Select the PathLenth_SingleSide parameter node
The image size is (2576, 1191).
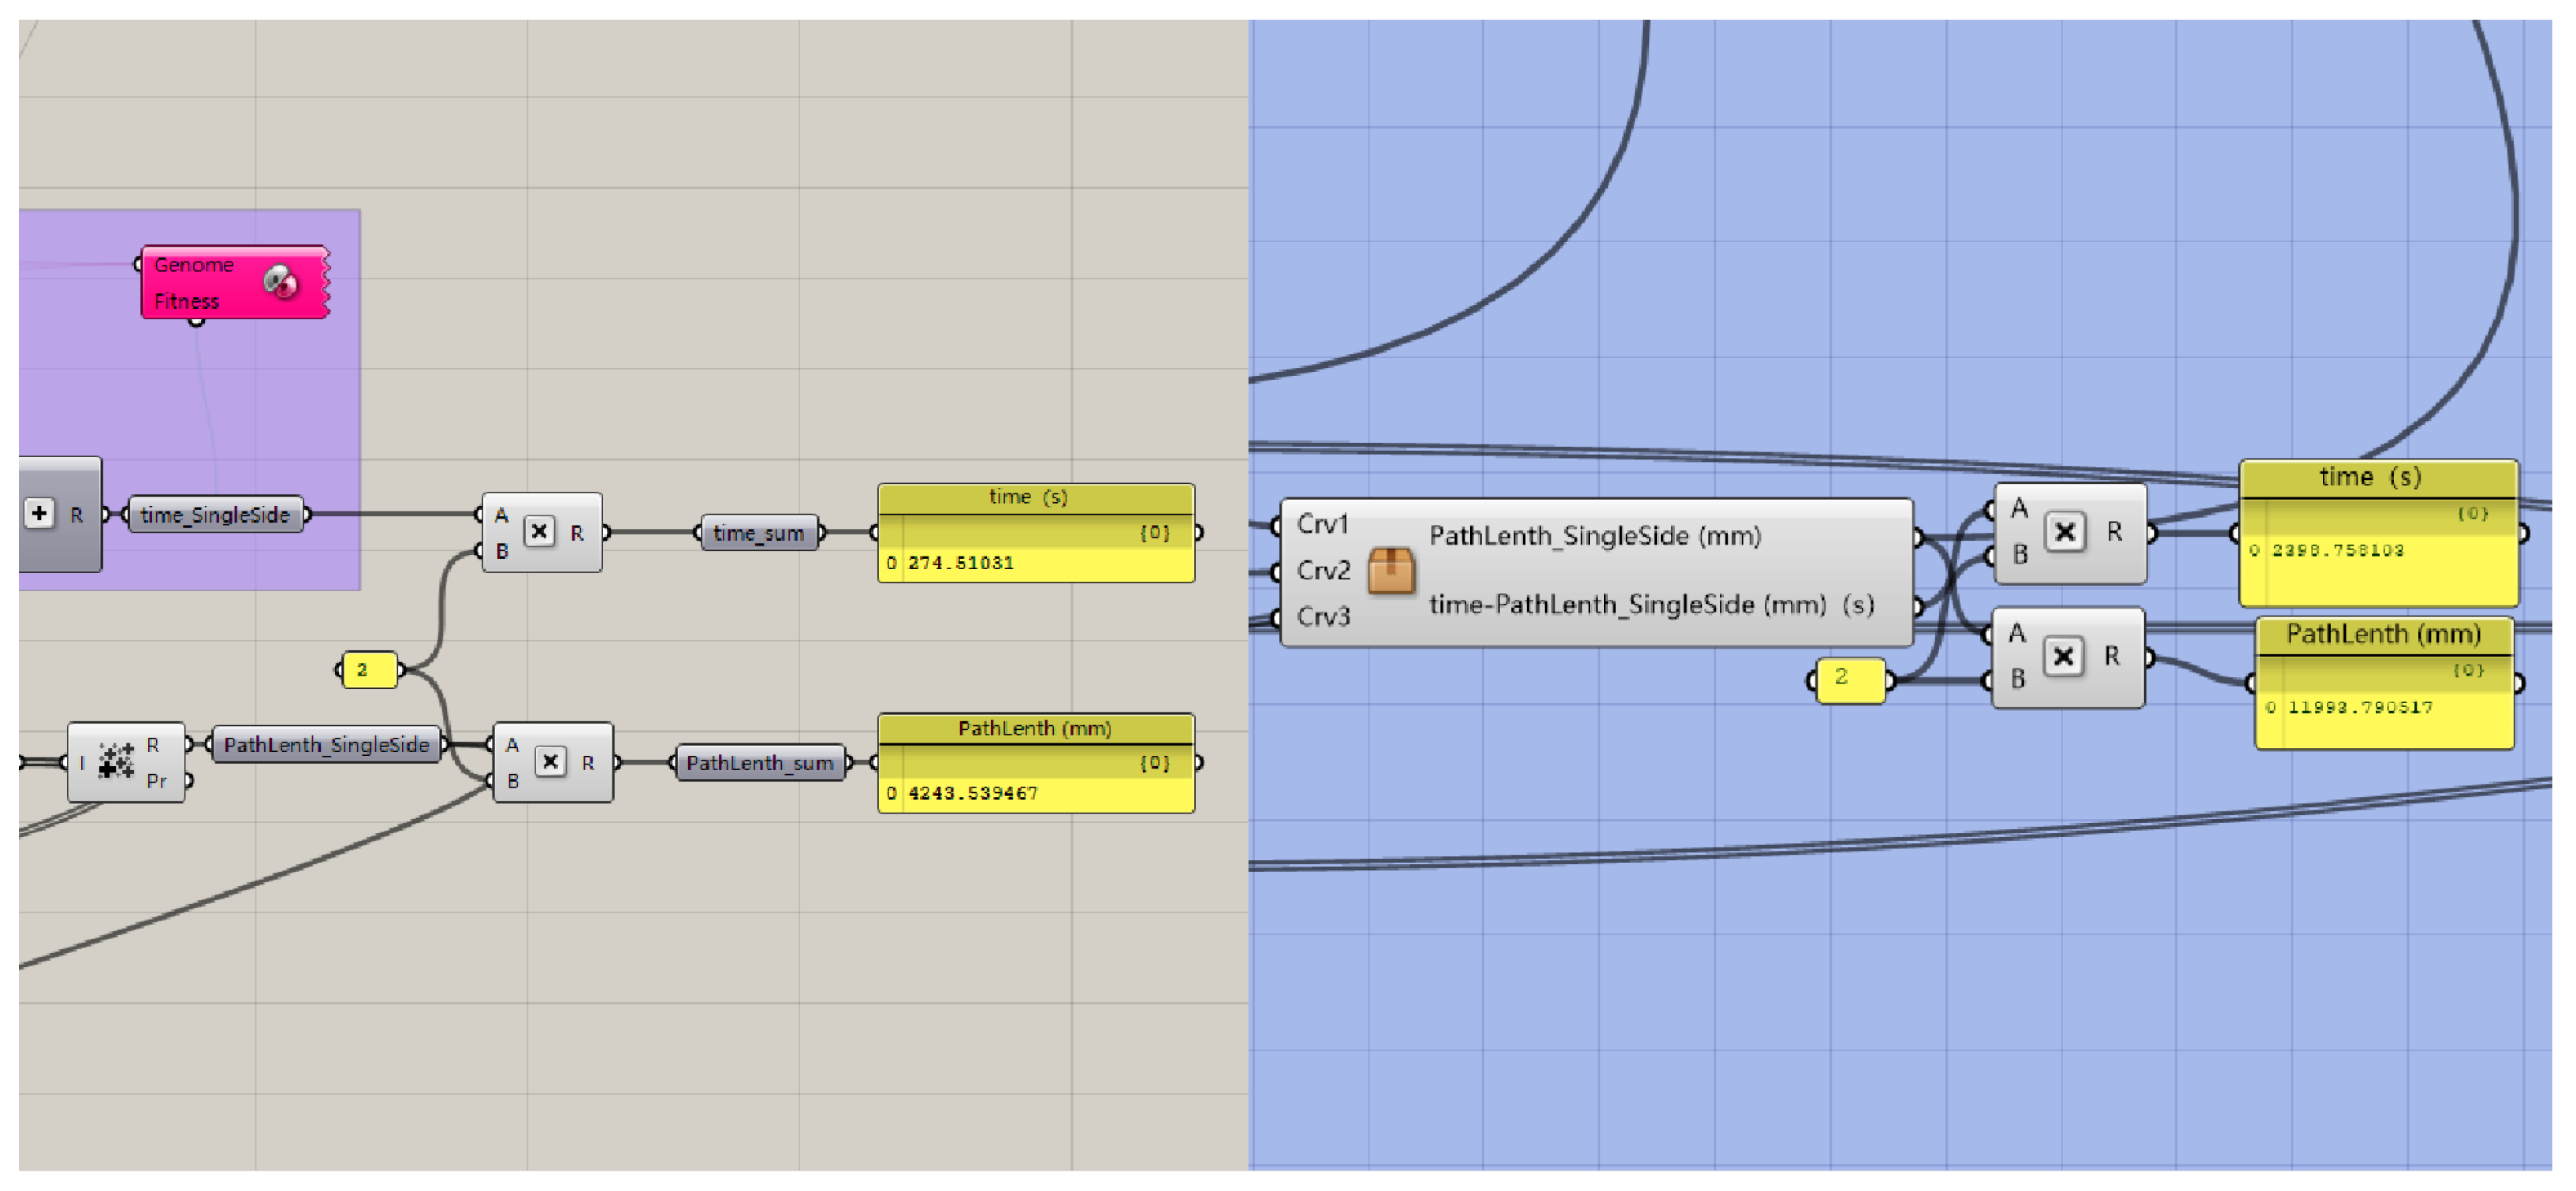[326, 745]
